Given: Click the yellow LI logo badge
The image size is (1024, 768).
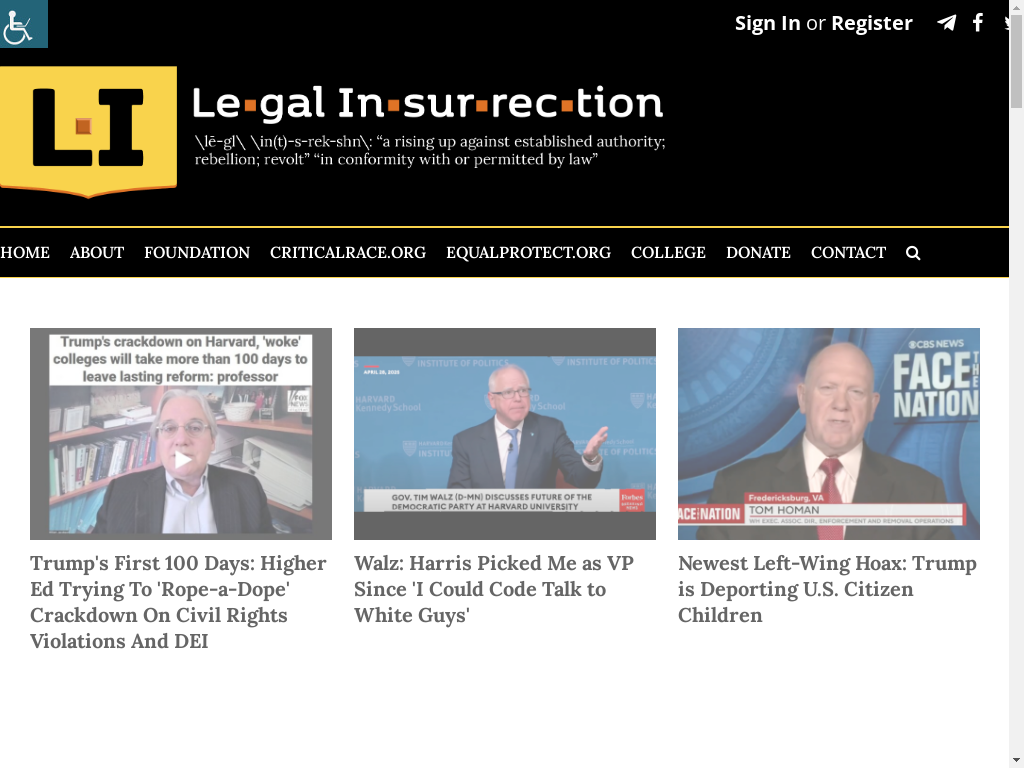Looking at the screenshot, I should [88, 129].
